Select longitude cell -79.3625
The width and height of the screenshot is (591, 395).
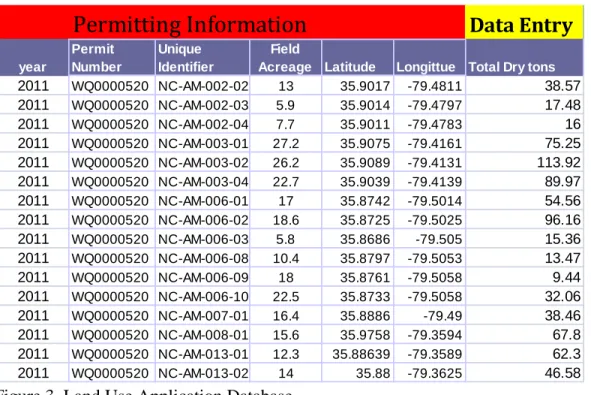point(429,373)
